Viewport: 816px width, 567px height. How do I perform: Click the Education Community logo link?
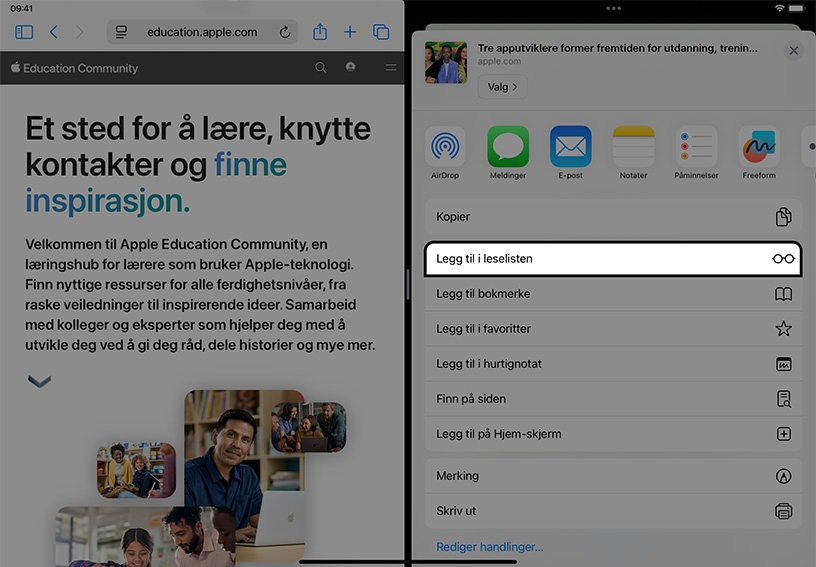(x=74, y=68)
